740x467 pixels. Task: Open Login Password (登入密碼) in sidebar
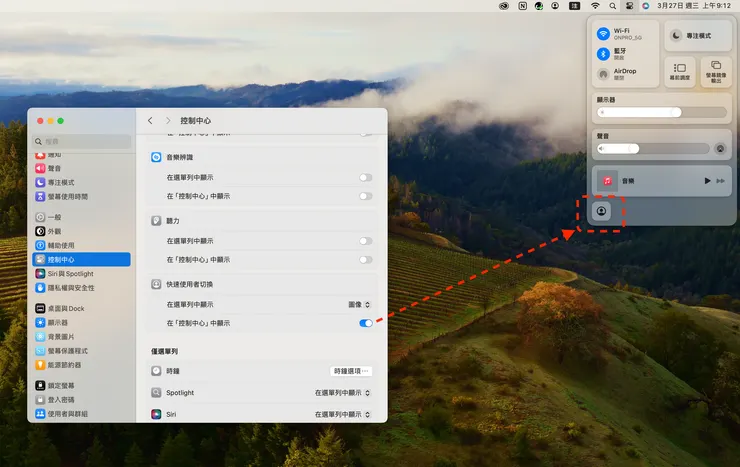(82, 400)
